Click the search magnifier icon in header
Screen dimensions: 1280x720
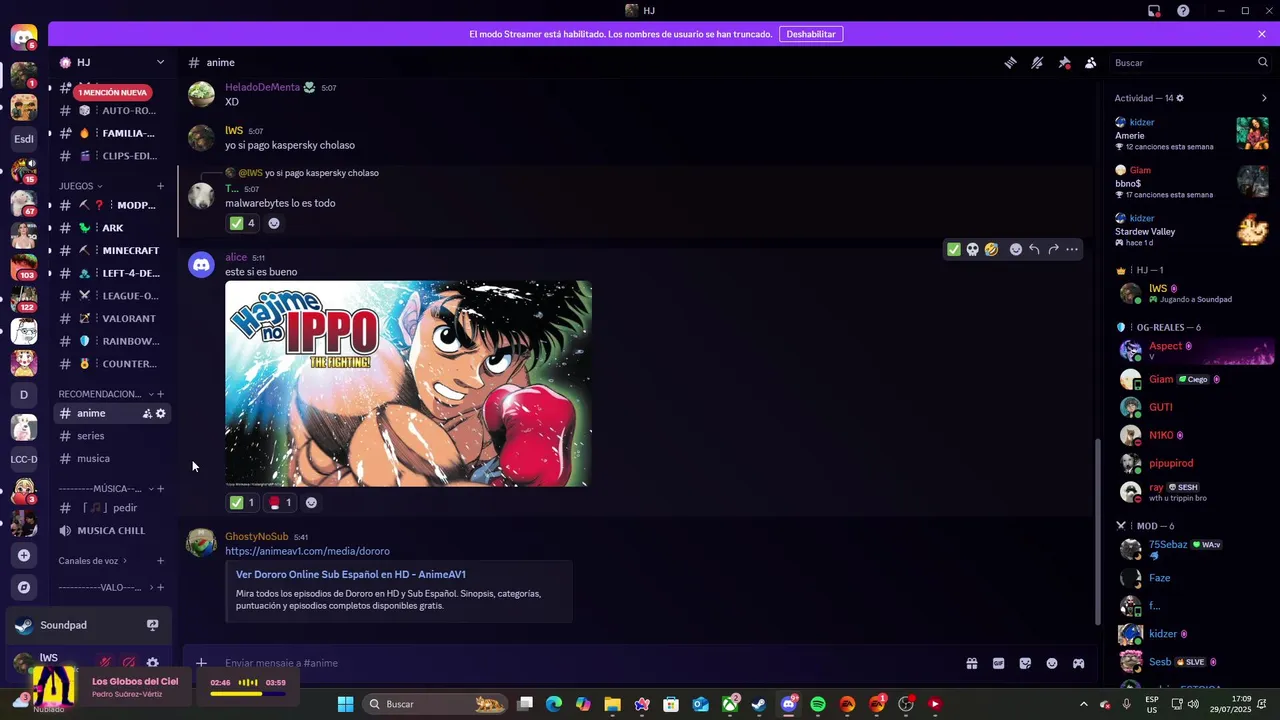(1262, 62)
